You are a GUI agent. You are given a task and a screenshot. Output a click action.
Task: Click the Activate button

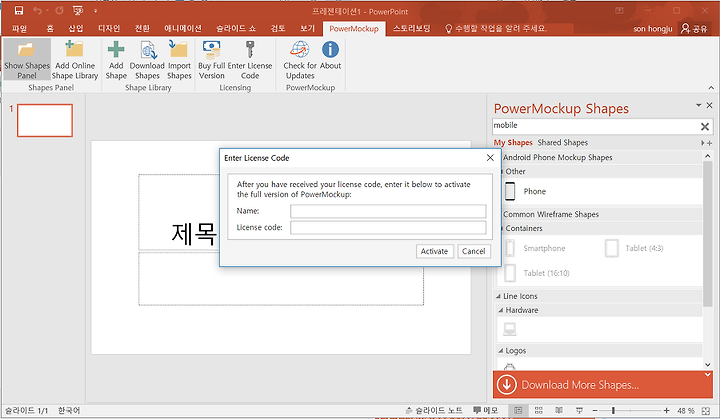434,251
